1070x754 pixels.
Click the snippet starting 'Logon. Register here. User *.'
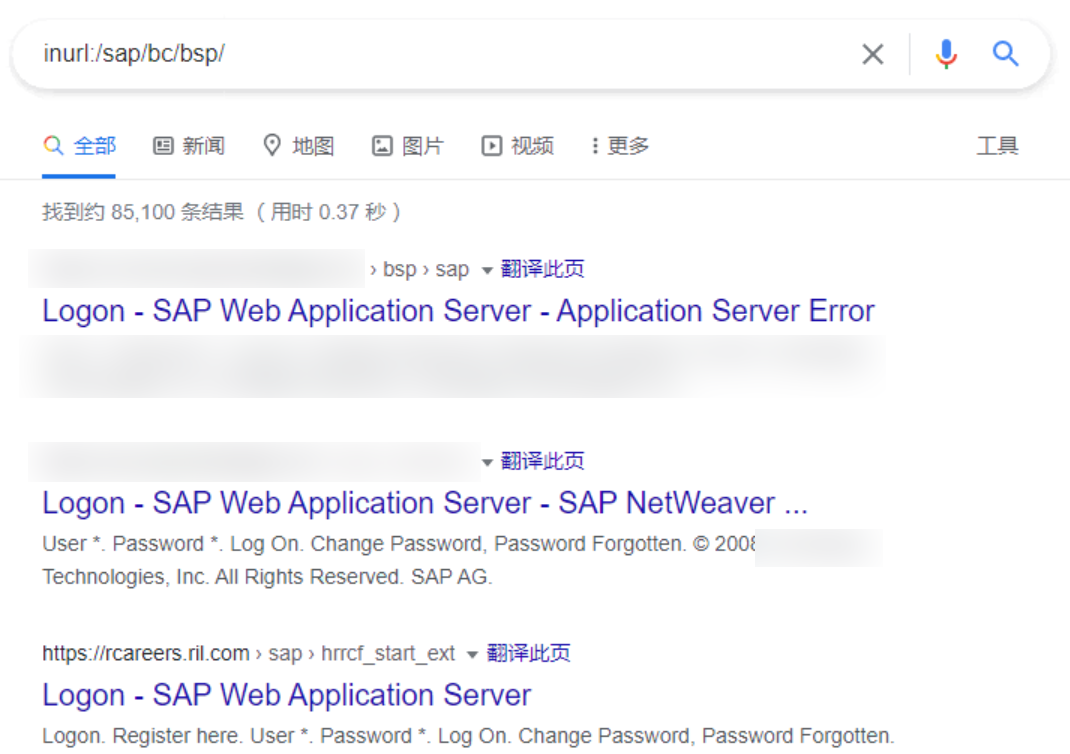[468, 736]
